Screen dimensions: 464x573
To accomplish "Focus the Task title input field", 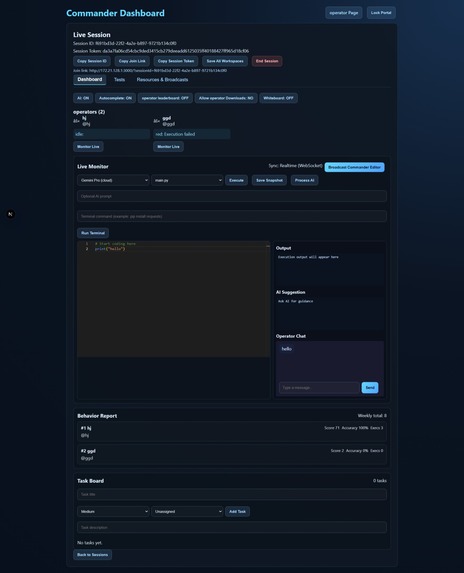I will coord(232,494).
